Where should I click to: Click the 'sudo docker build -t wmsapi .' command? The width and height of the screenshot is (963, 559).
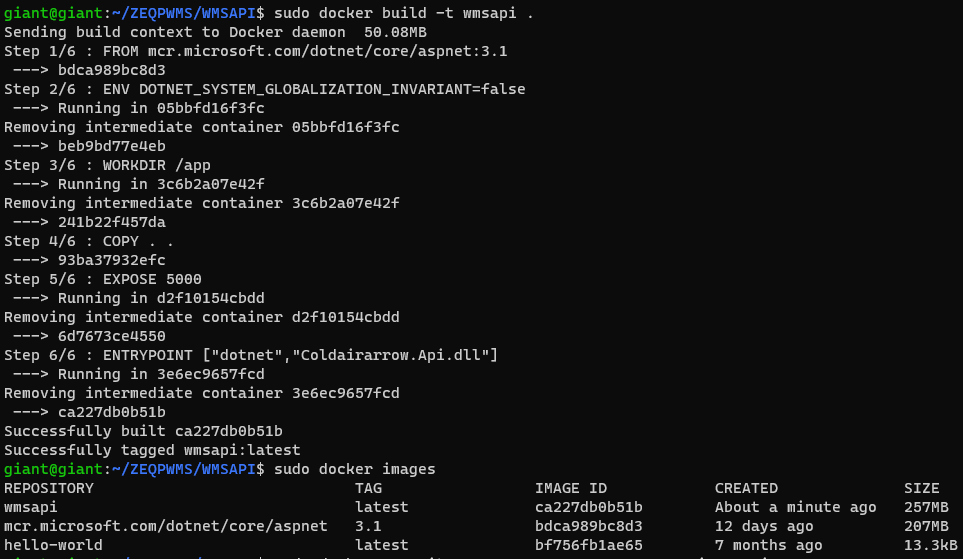tap(404, 13)
